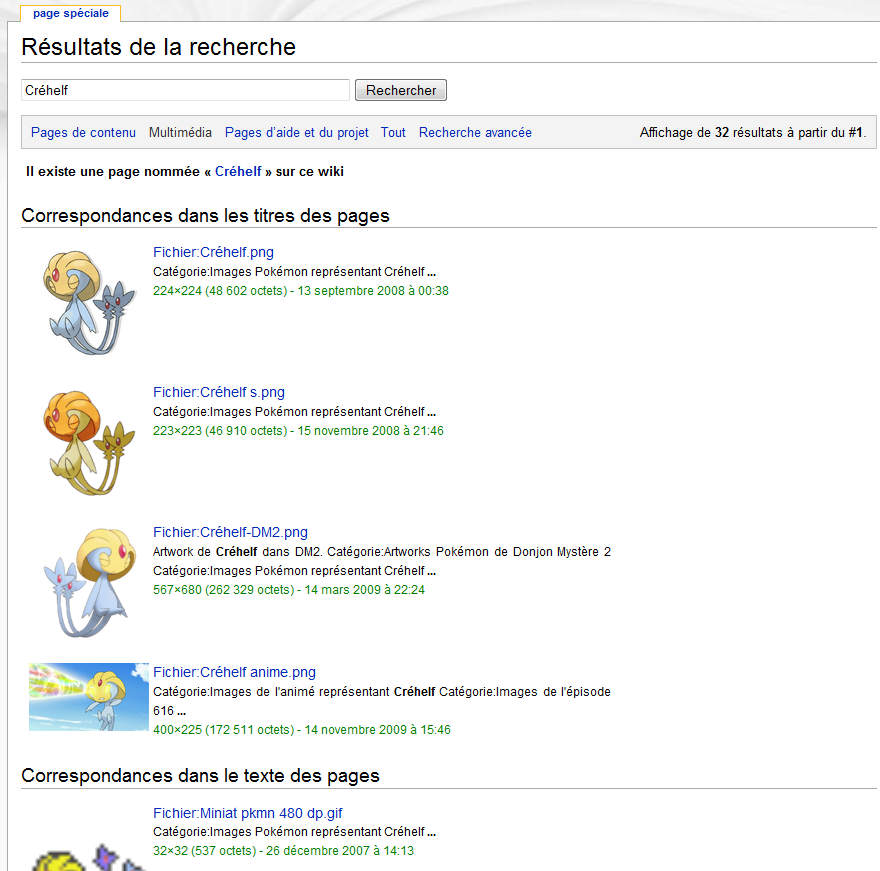Click 'Affichage de 32 résultats' text
Image resolution: width=880 pixels, height=871 pixels.
711,132
